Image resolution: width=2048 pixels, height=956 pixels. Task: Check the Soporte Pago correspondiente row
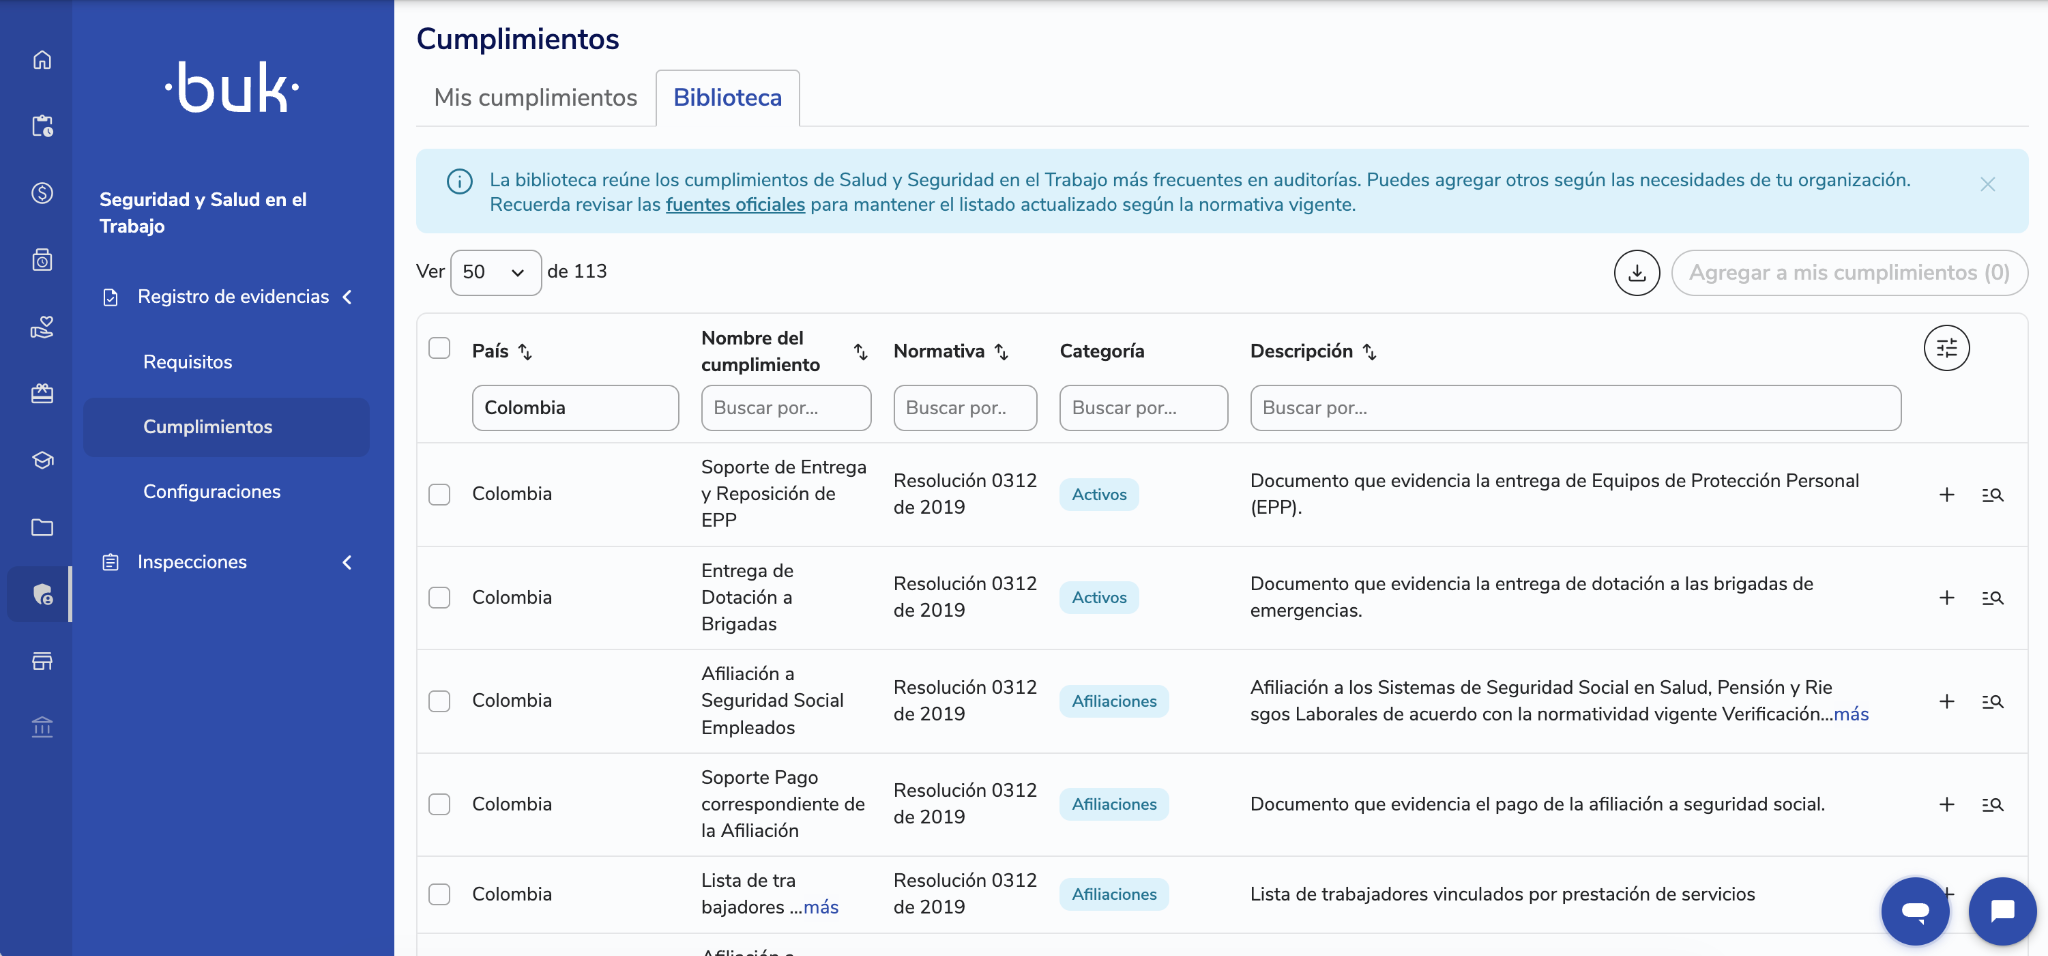[x=439, y=804]
